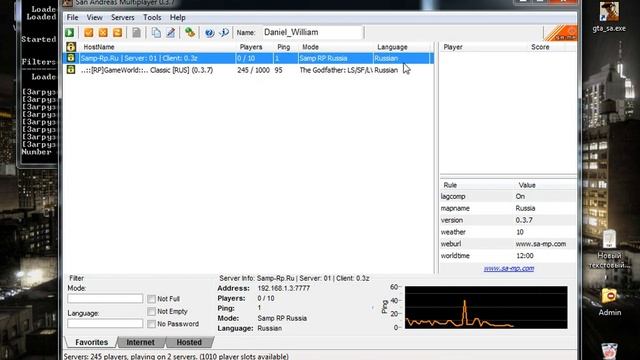640x360 pixels.
Task: Click the green Connect play icon
Action: (70, 32)
